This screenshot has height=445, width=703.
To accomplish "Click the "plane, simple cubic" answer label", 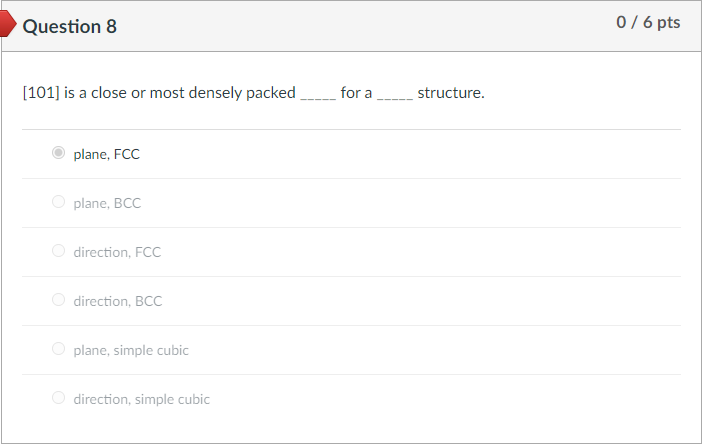I will (x=131, y=350).
